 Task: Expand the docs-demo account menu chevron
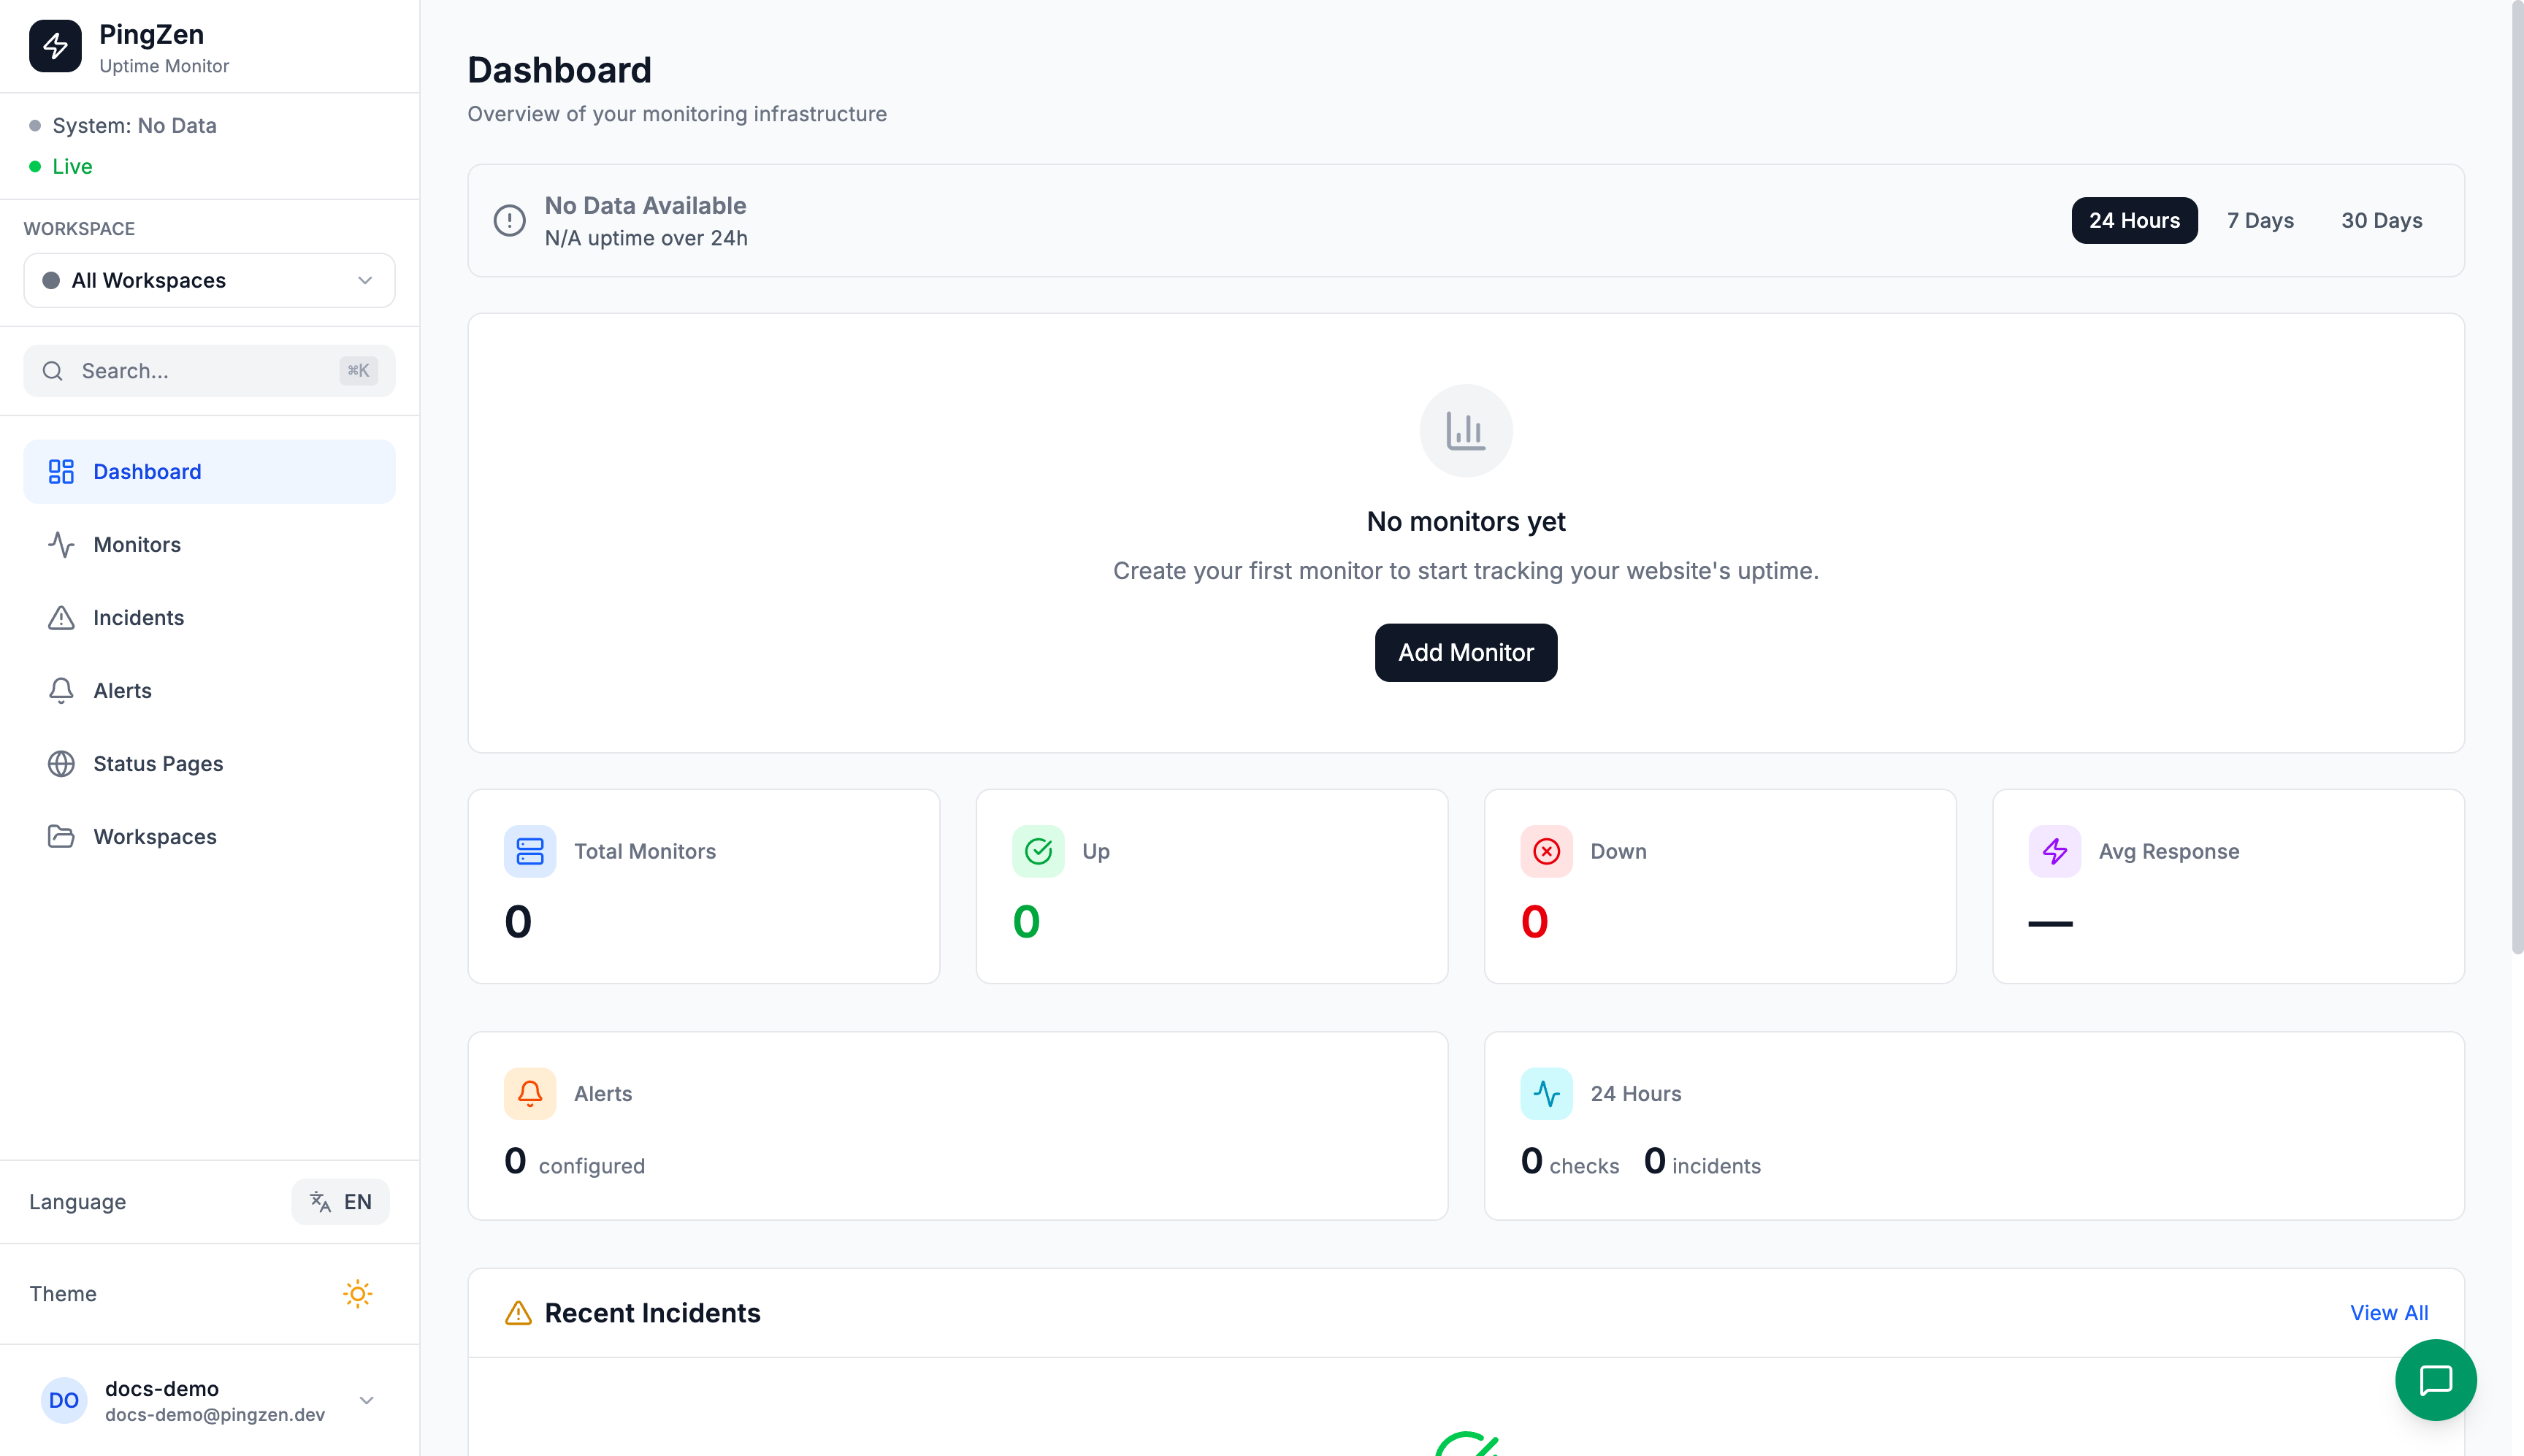click(366, 1400)
